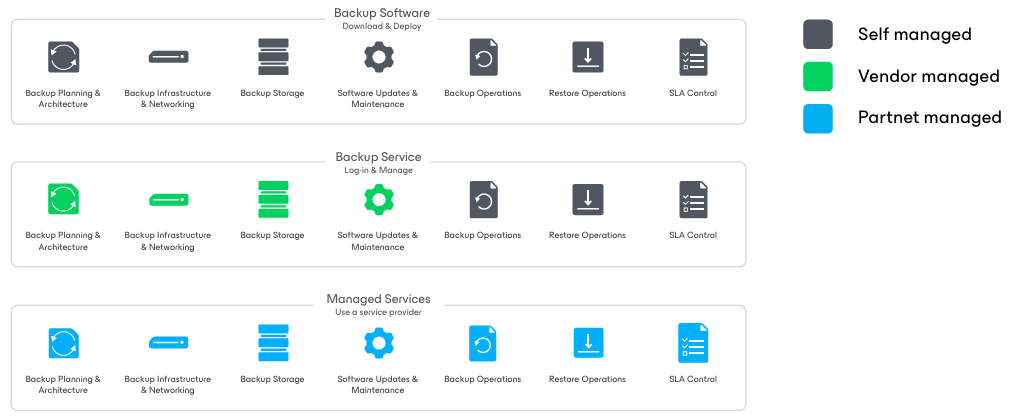Select blue Backup Planning & Architecture icon
1009x417 pixels.
63,343
